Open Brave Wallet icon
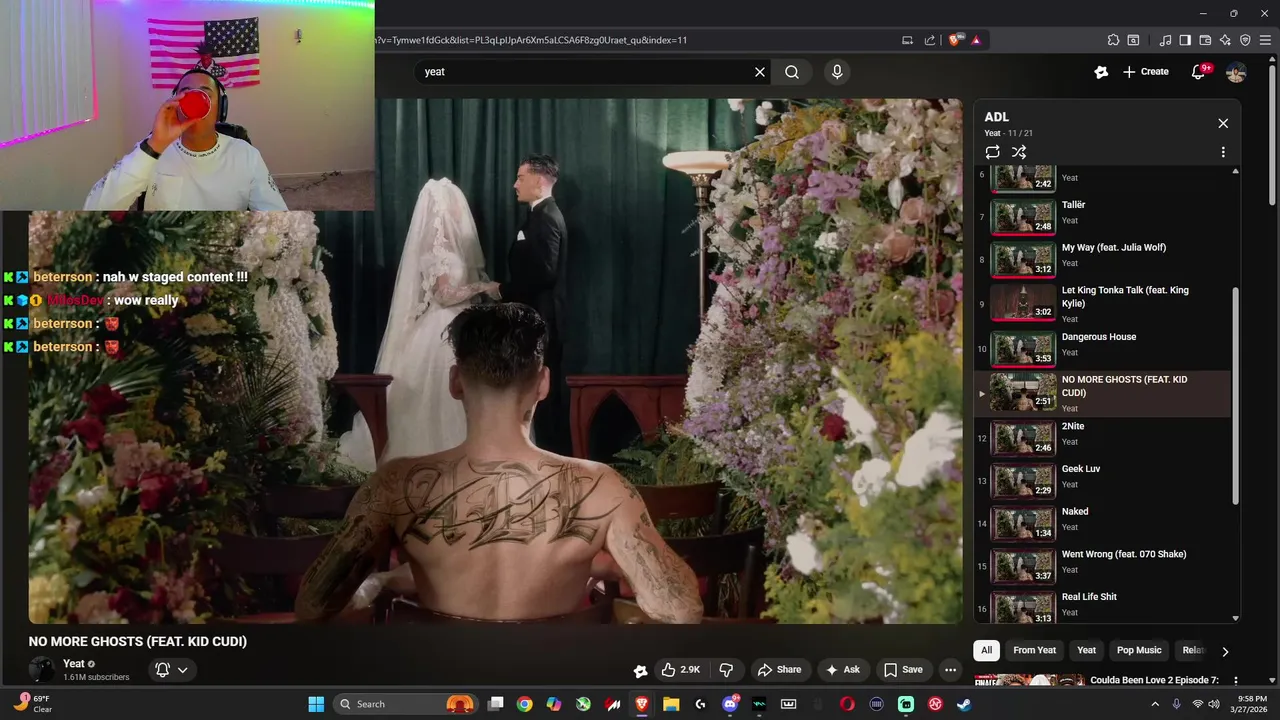The width and height of the screenshot is (1280, 720). pos(1205,40)
